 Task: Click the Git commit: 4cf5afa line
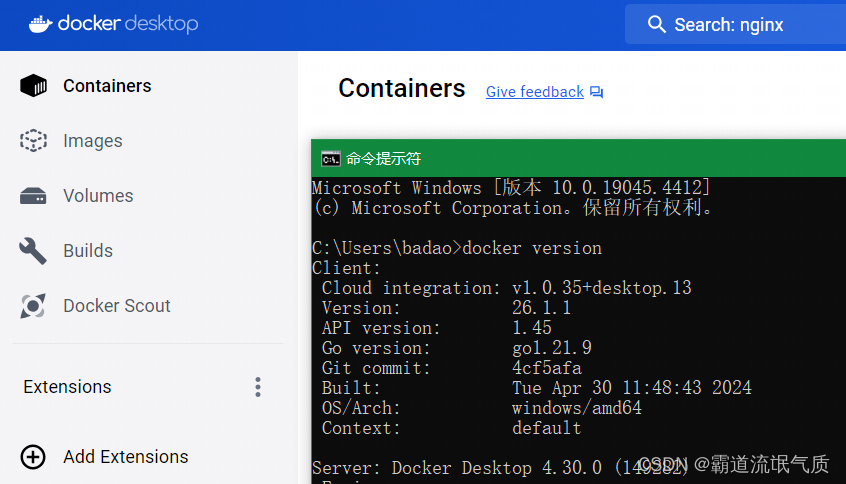[452, 368]
